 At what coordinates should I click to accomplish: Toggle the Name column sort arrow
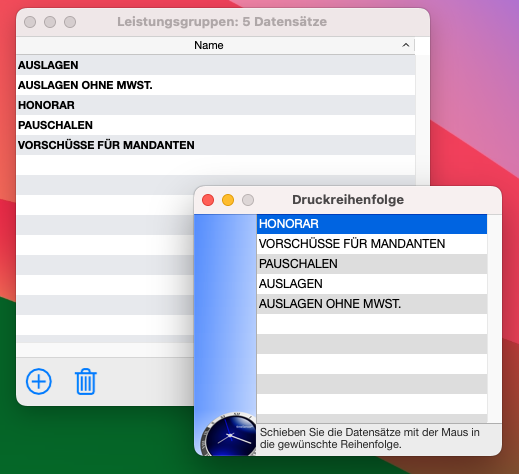[405, 45]
